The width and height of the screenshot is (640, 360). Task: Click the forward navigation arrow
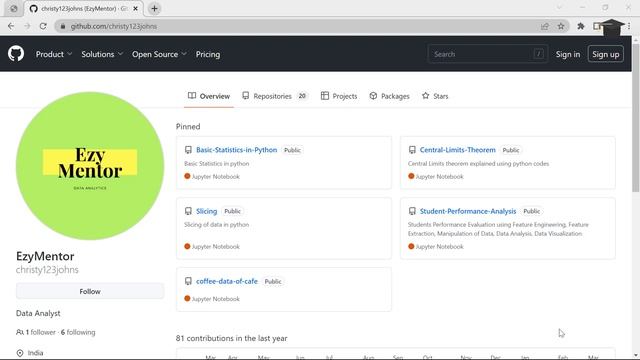click(x=27, y=26)
